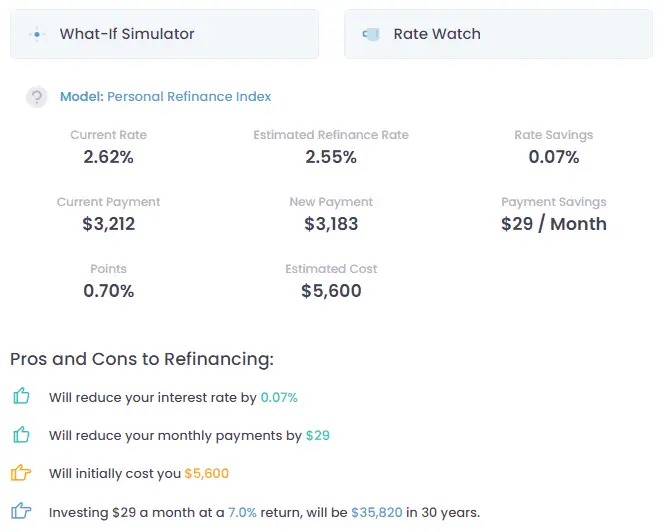The height and width of the screenshot is (532, 663).
Task: Click the question mark help icon
Action: pos(37,97)
